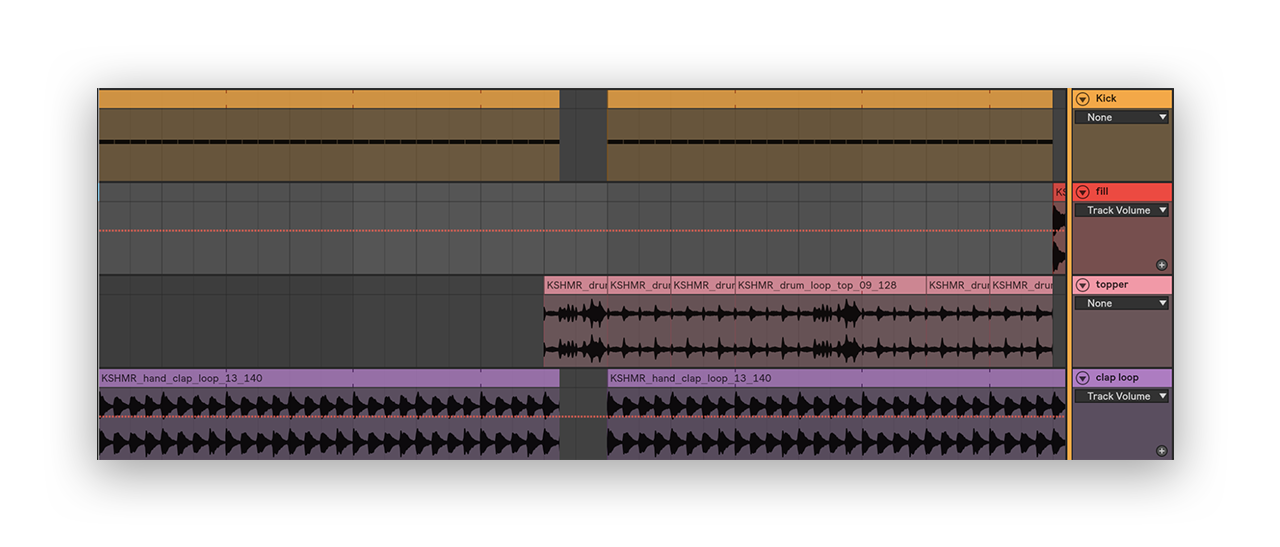Screen dimensions: 1280x547
Task: Fold the Kick track with its triangle
Action: pos(1083,99)
